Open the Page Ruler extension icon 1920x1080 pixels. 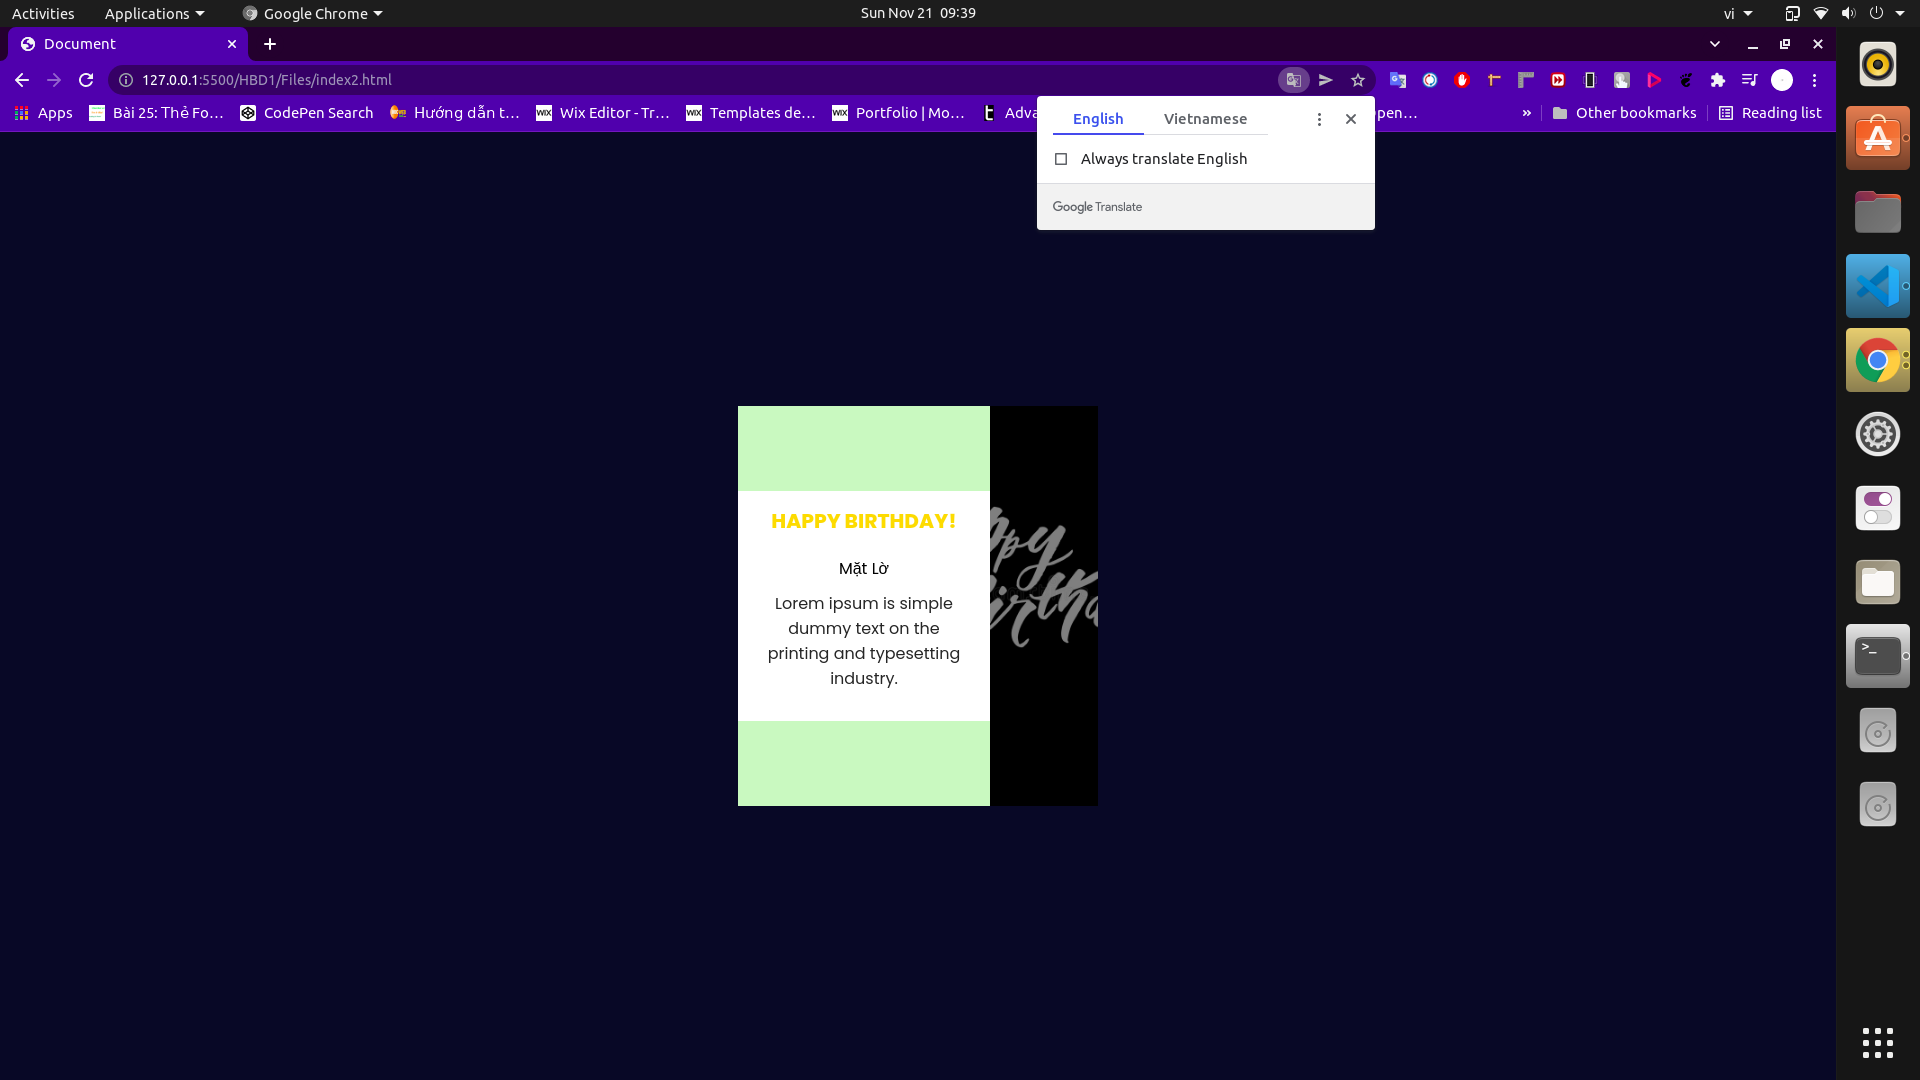[x=1527, y=80]
